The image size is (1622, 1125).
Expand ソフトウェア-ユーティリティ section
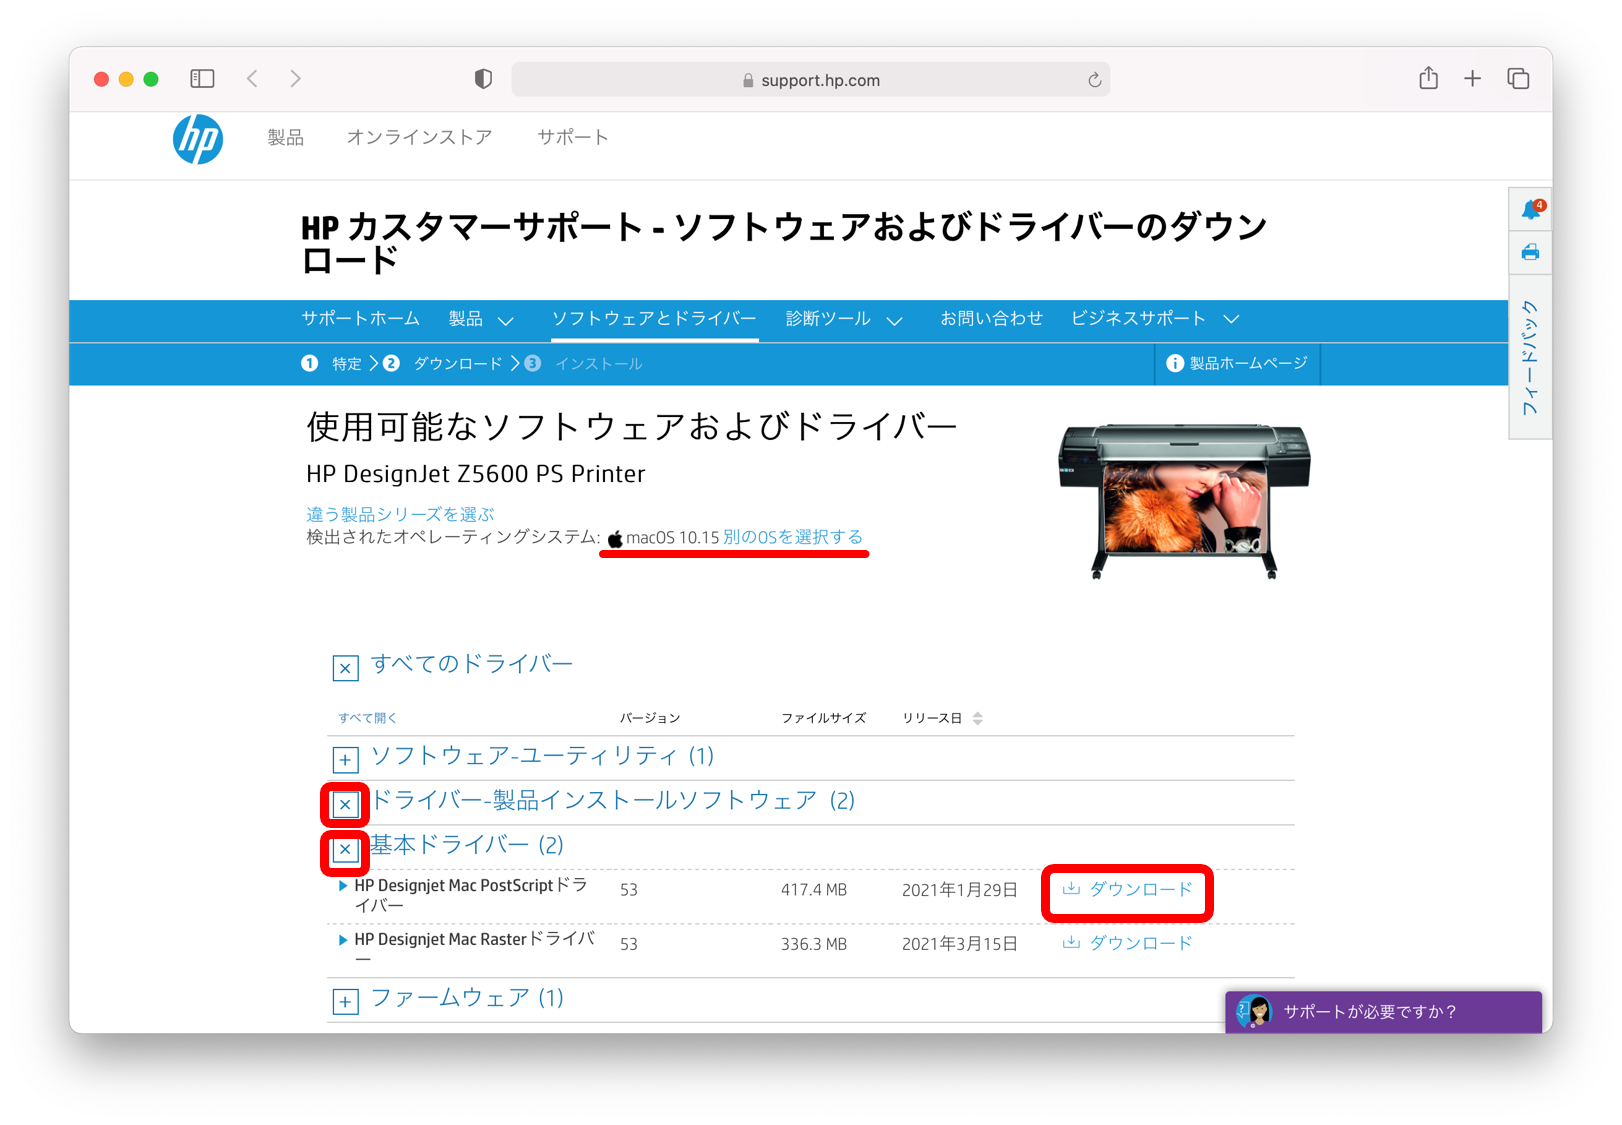[x=345, y=760]
